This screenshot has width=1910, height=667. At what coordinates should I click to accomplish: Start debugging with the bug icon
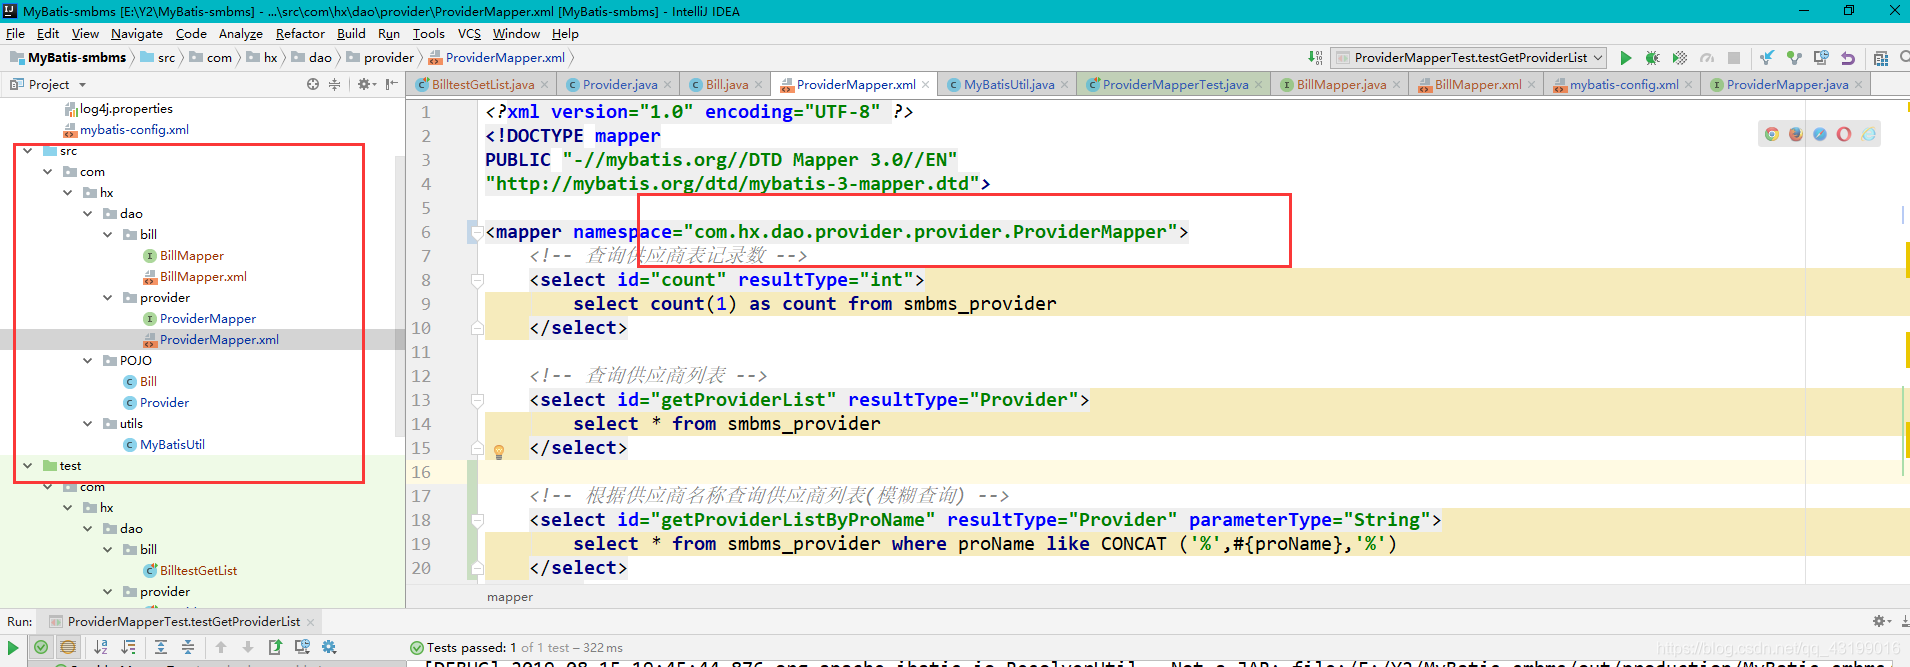pyautogui.click(x=1652, y=58)
